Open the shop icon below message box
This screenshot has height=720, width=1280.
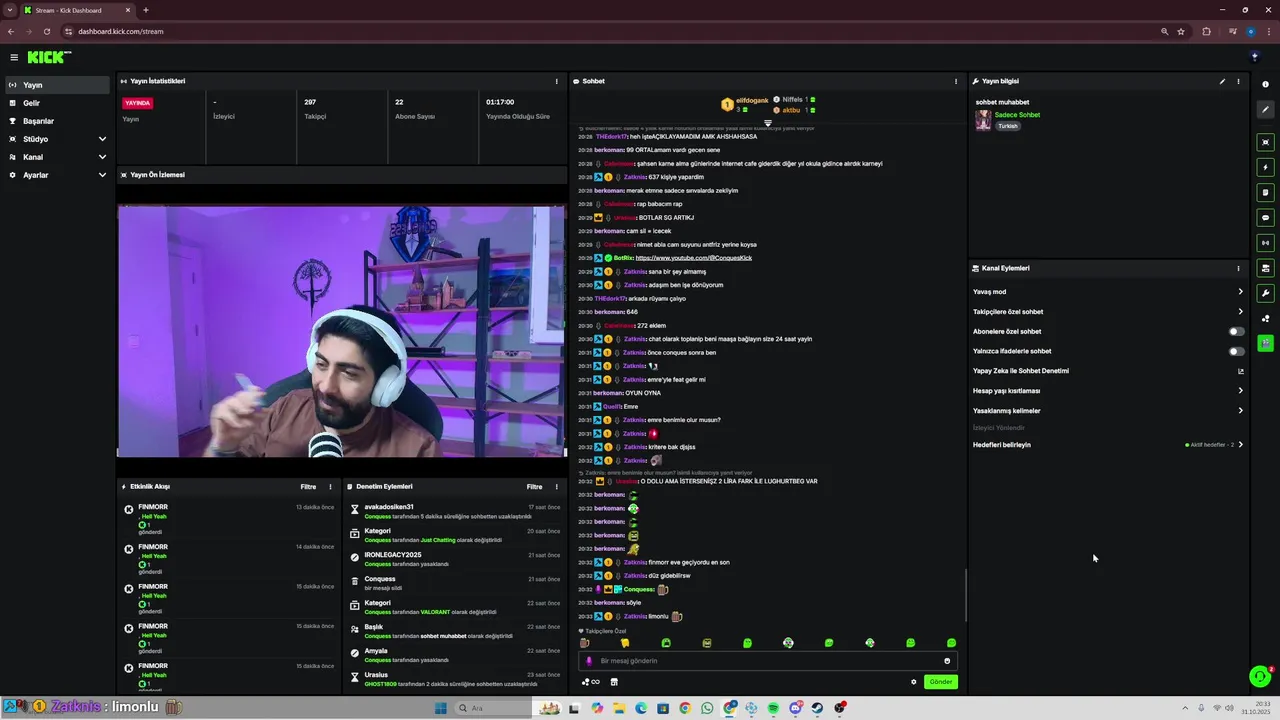click(x=614, y=682)
